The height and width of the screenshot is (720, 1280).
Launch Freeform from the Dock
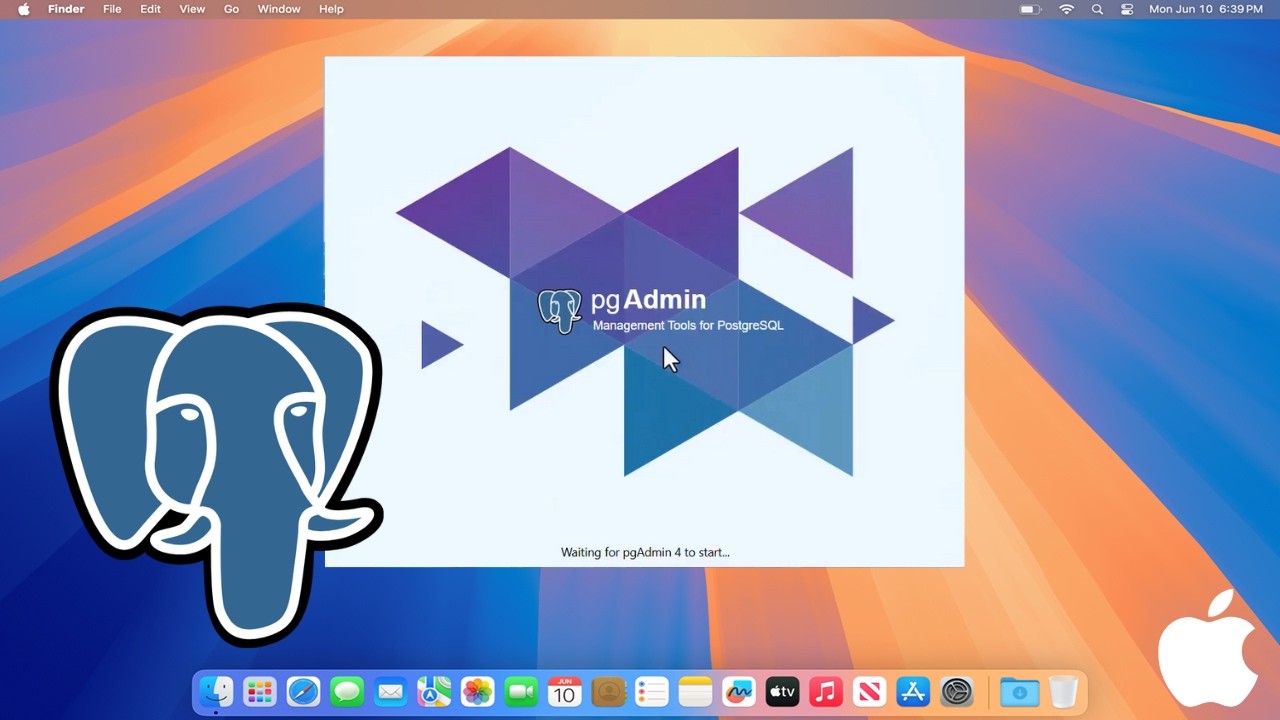738,691
